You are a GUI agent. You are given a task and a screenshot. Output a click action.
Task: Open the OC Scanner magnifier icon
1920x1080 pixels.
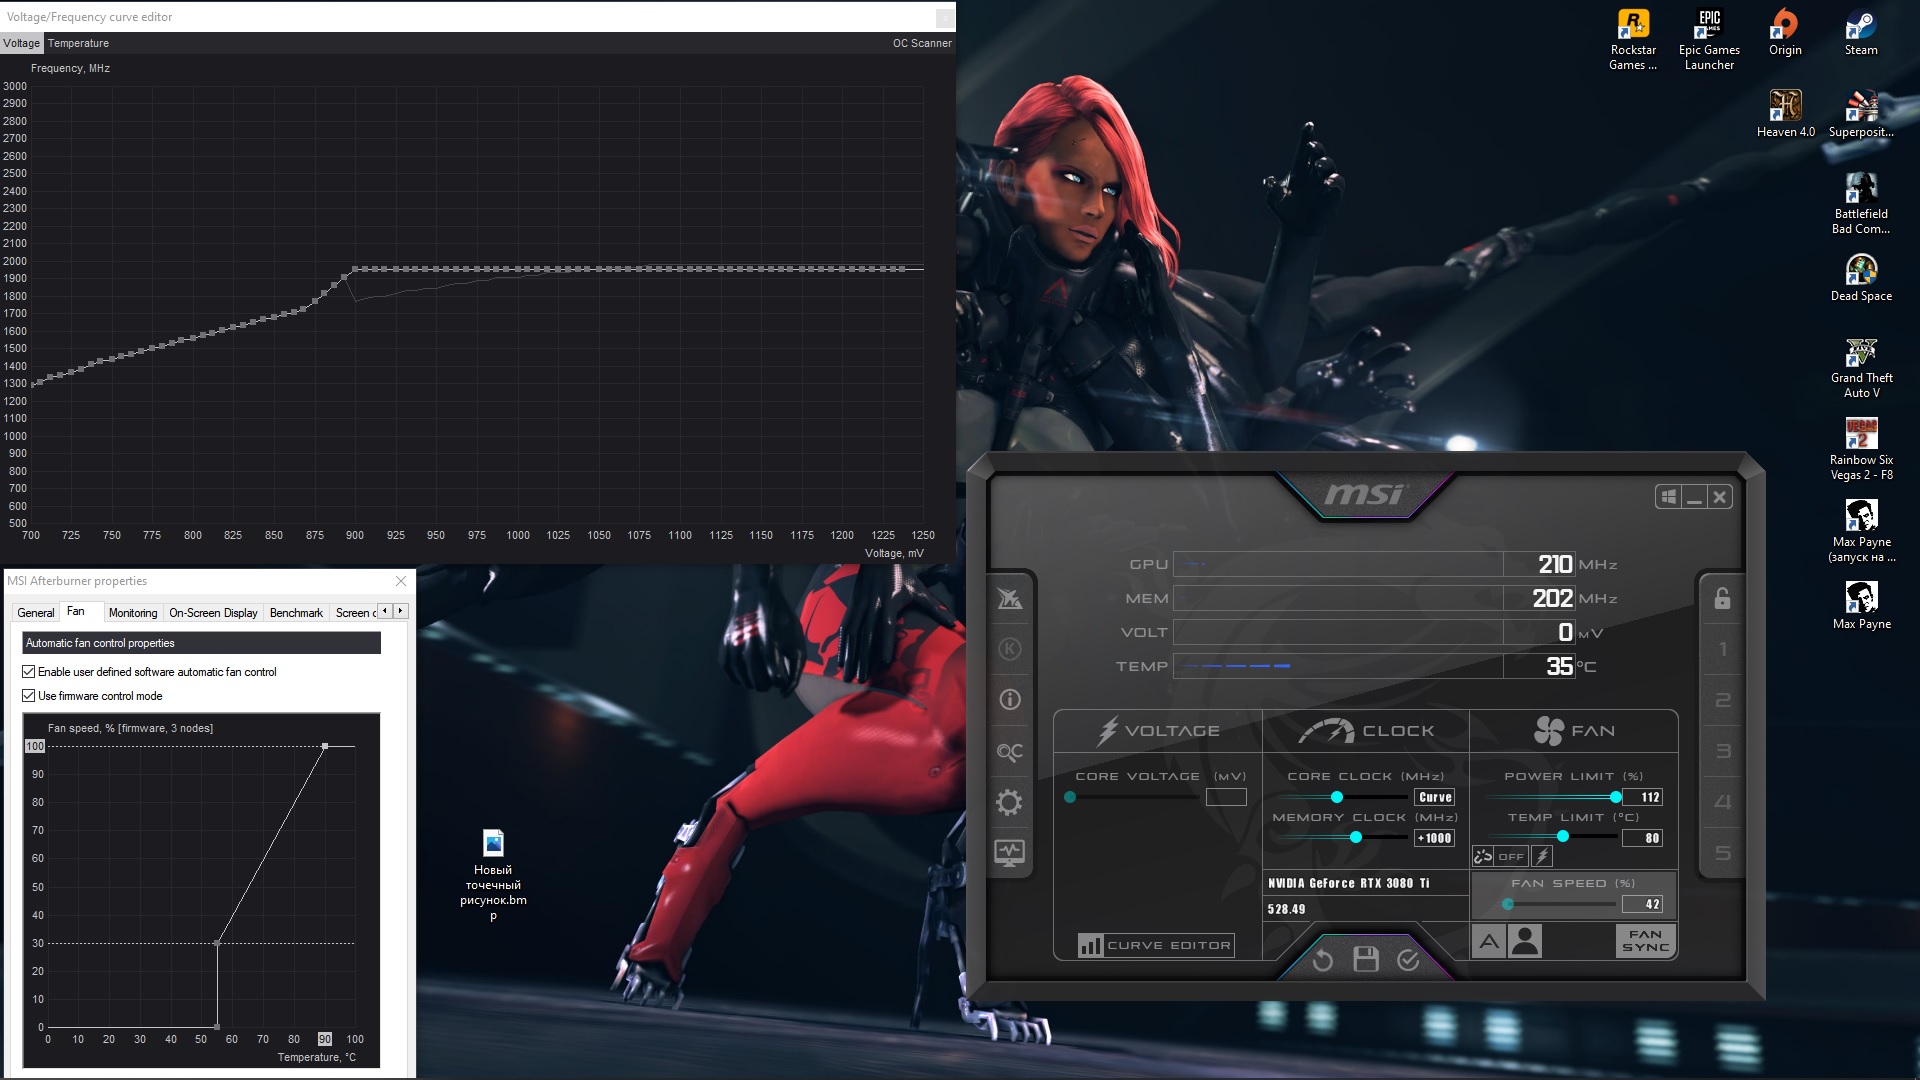(1009, 751)
